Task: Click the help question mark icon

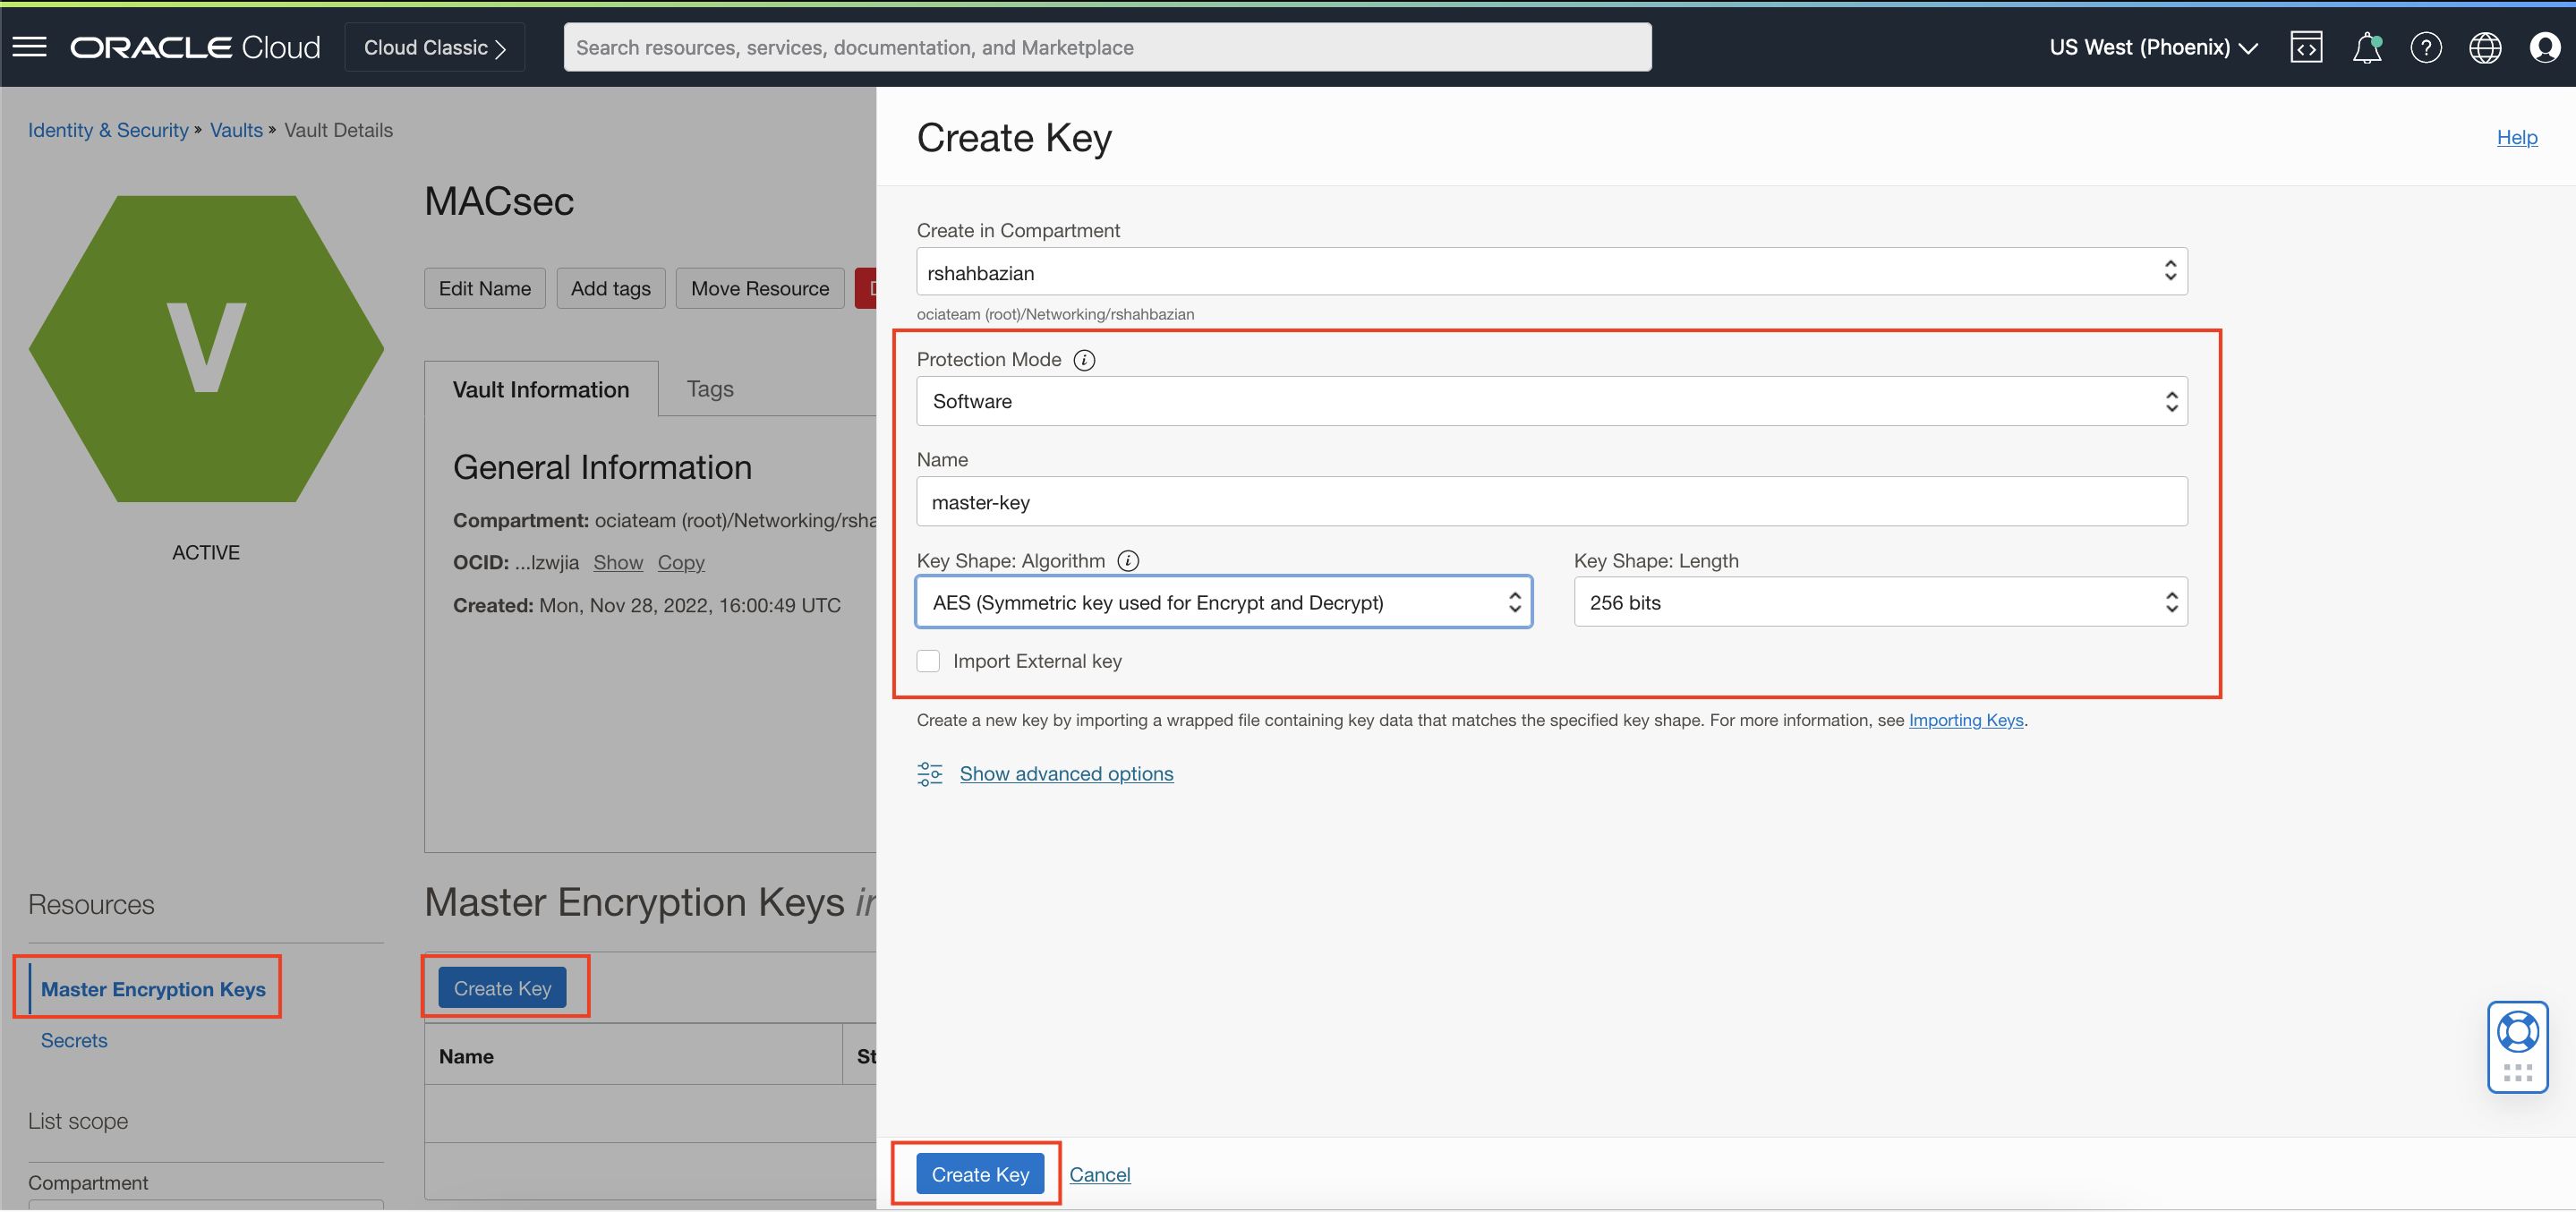Action: pyautogui.click(x=2425, y=47)
